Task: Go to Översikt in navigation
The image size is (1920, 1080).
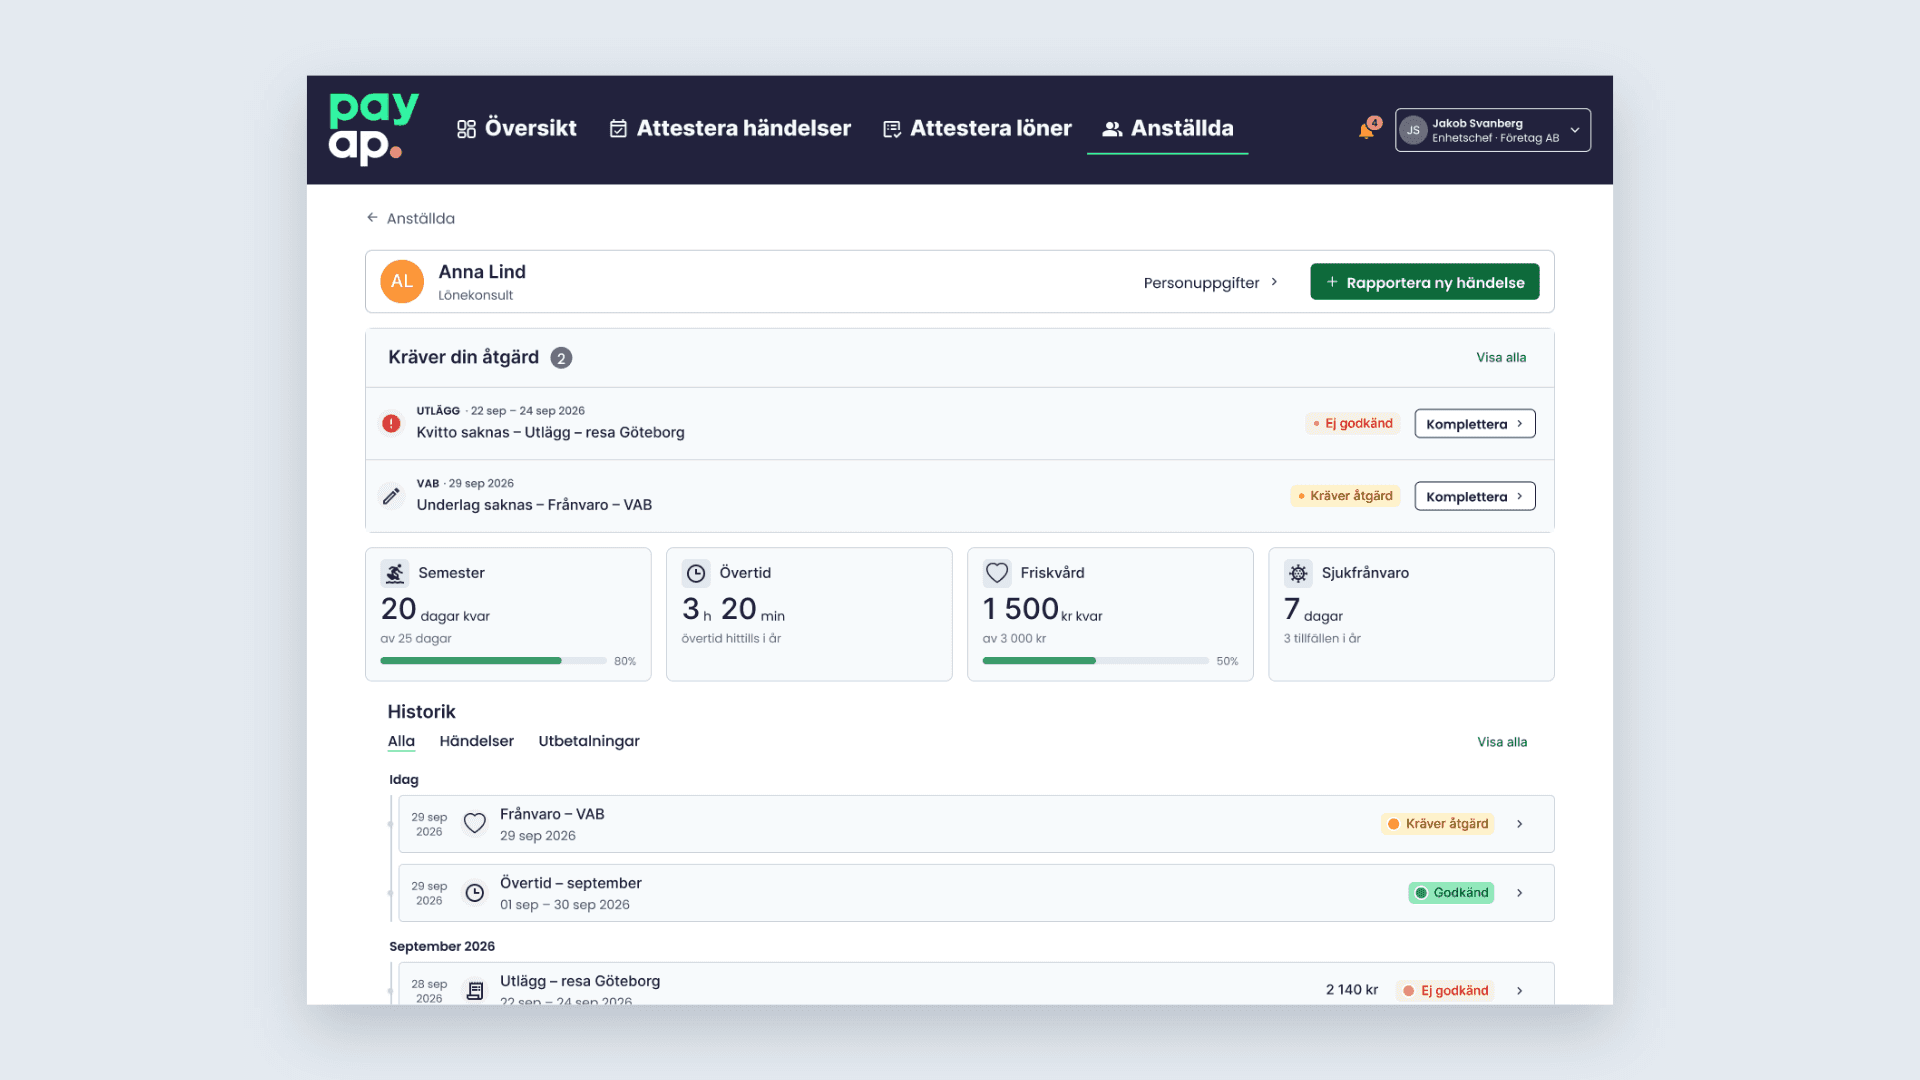Action: pyautogui.click(x=517, y=128)
